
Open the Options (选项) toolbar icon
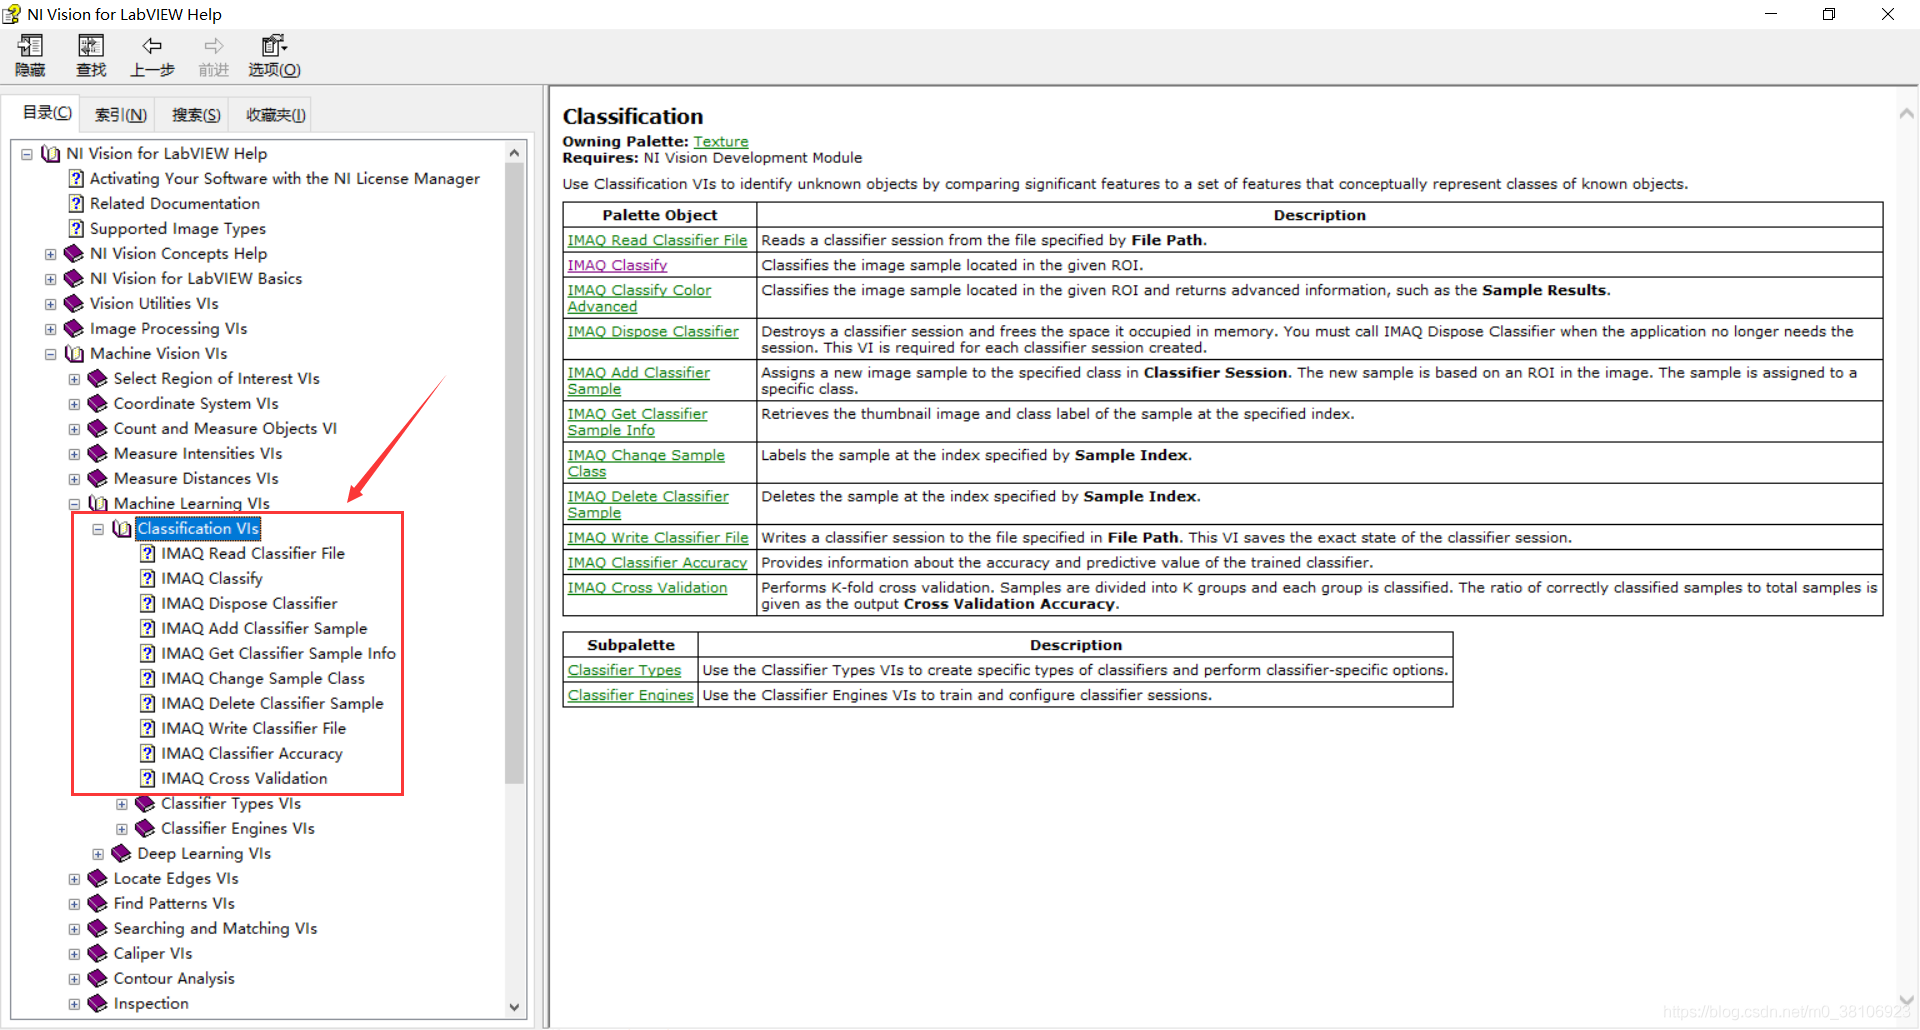pos(274,46)
